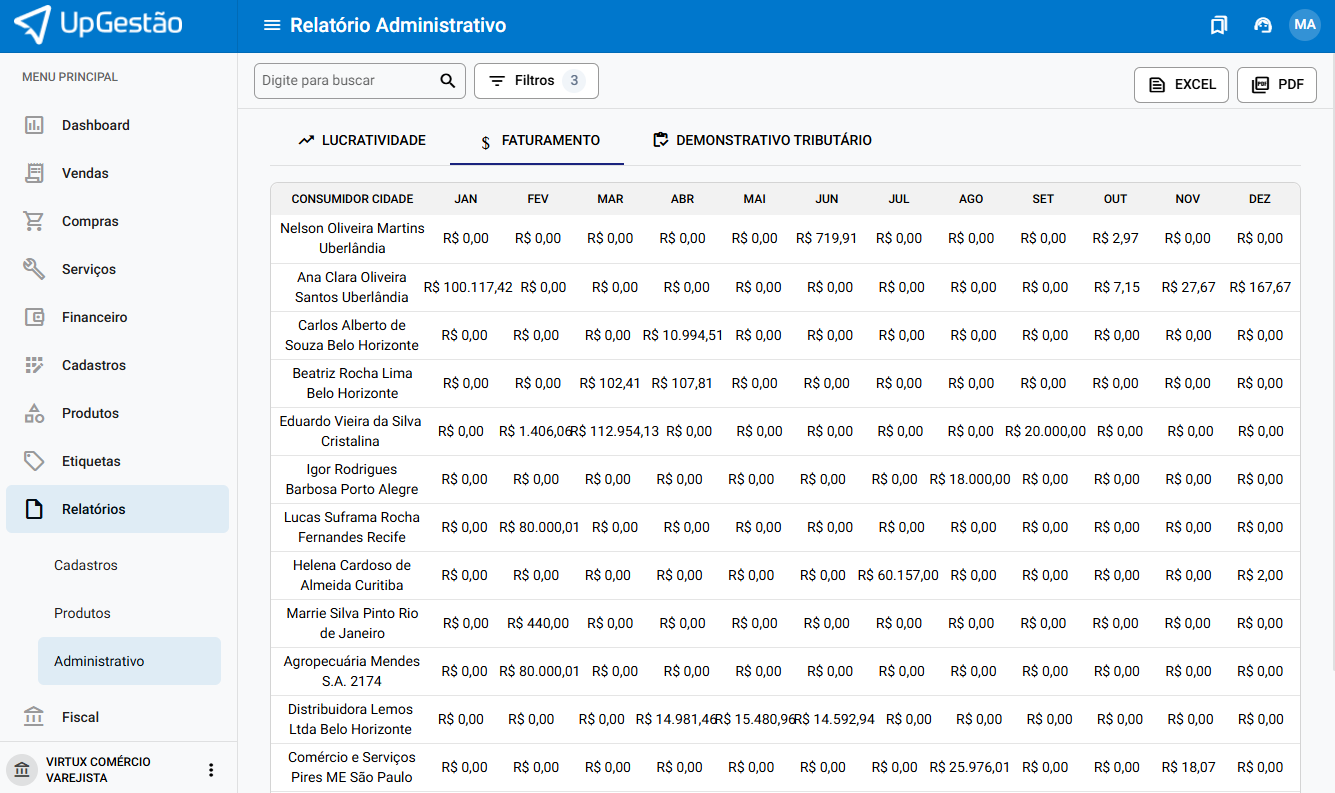Viewport: 1335px width, 793px height.
Task: Select Produtos under Relatórios submenu
Action: pos(82,613)
